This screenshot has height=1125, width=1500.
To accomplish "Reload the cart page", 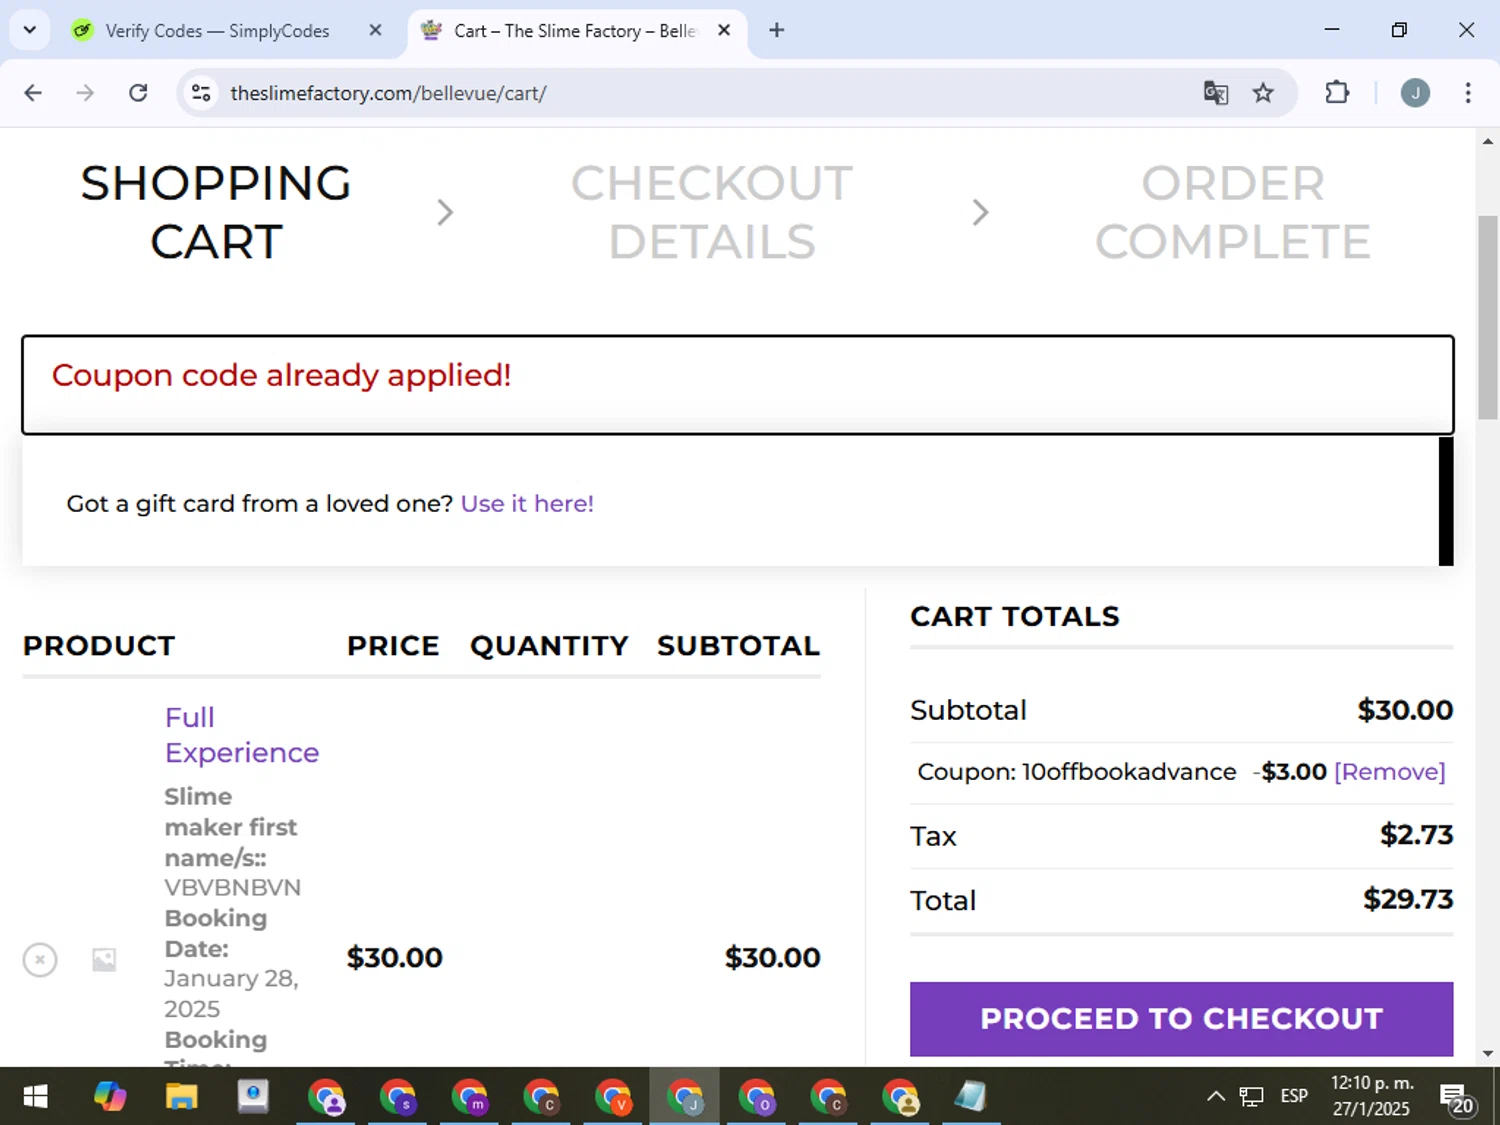I will pos(138,93).
